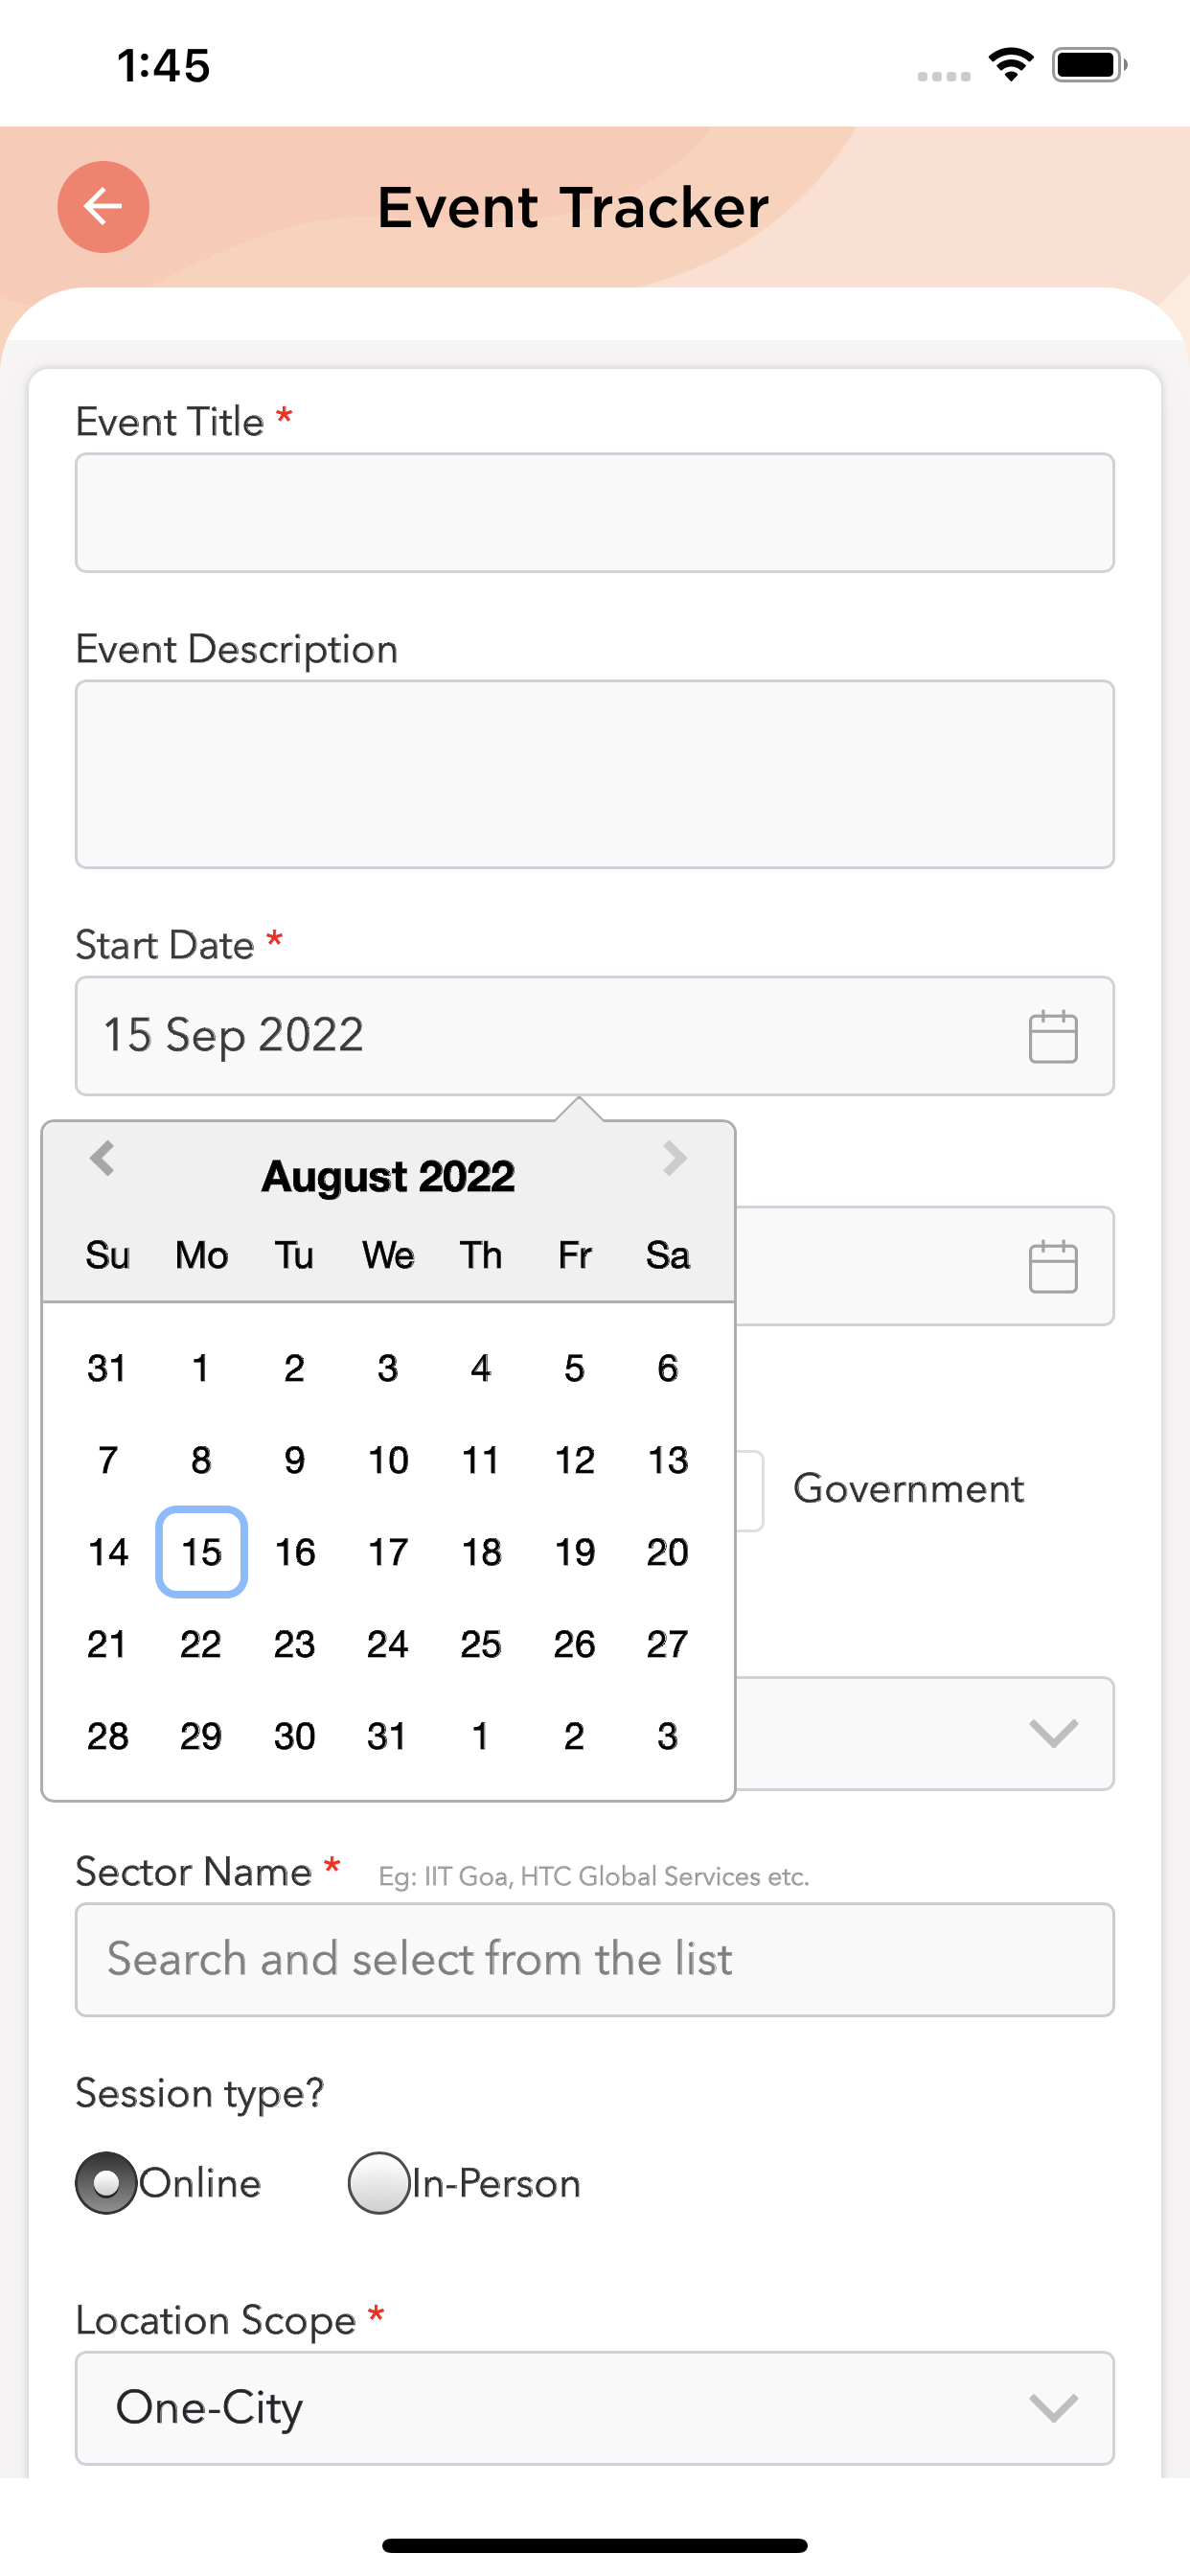Click the August 2022 calendar header
This screenshot has height=2576, width=1190.
[x=388, y=1176]
